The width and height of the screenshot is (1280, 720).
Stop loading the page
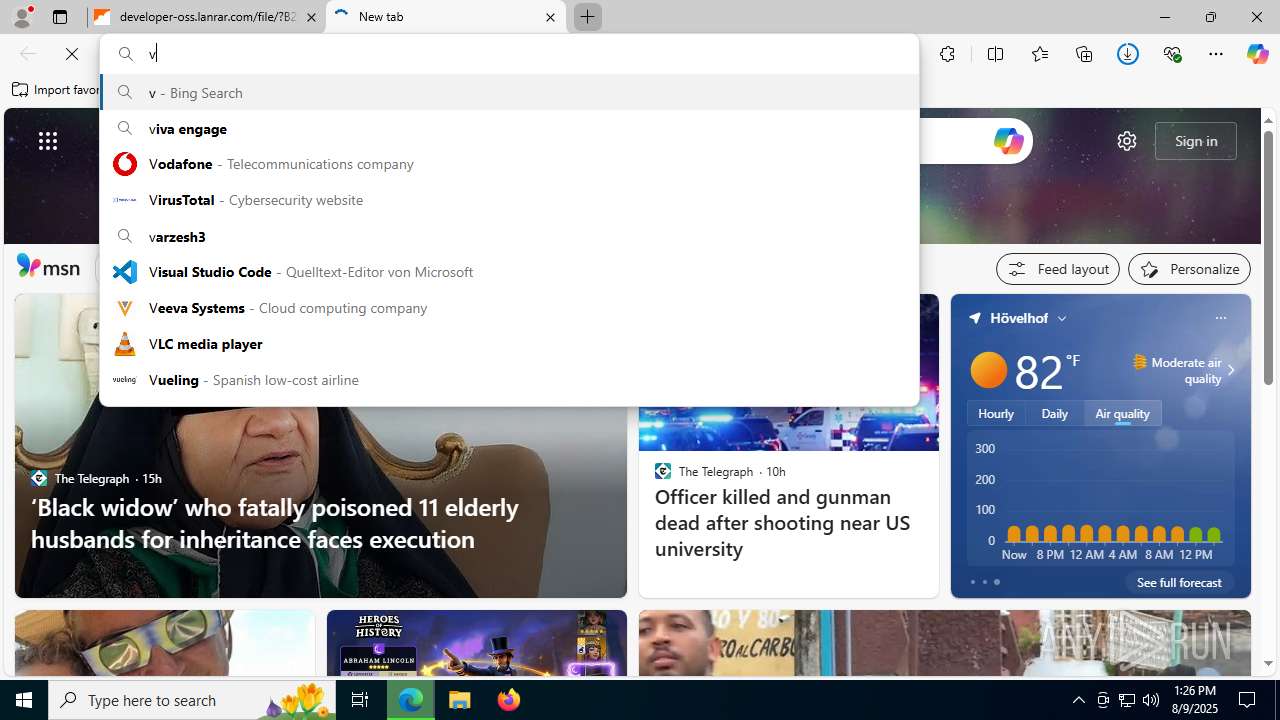click(x=72, y=54)
